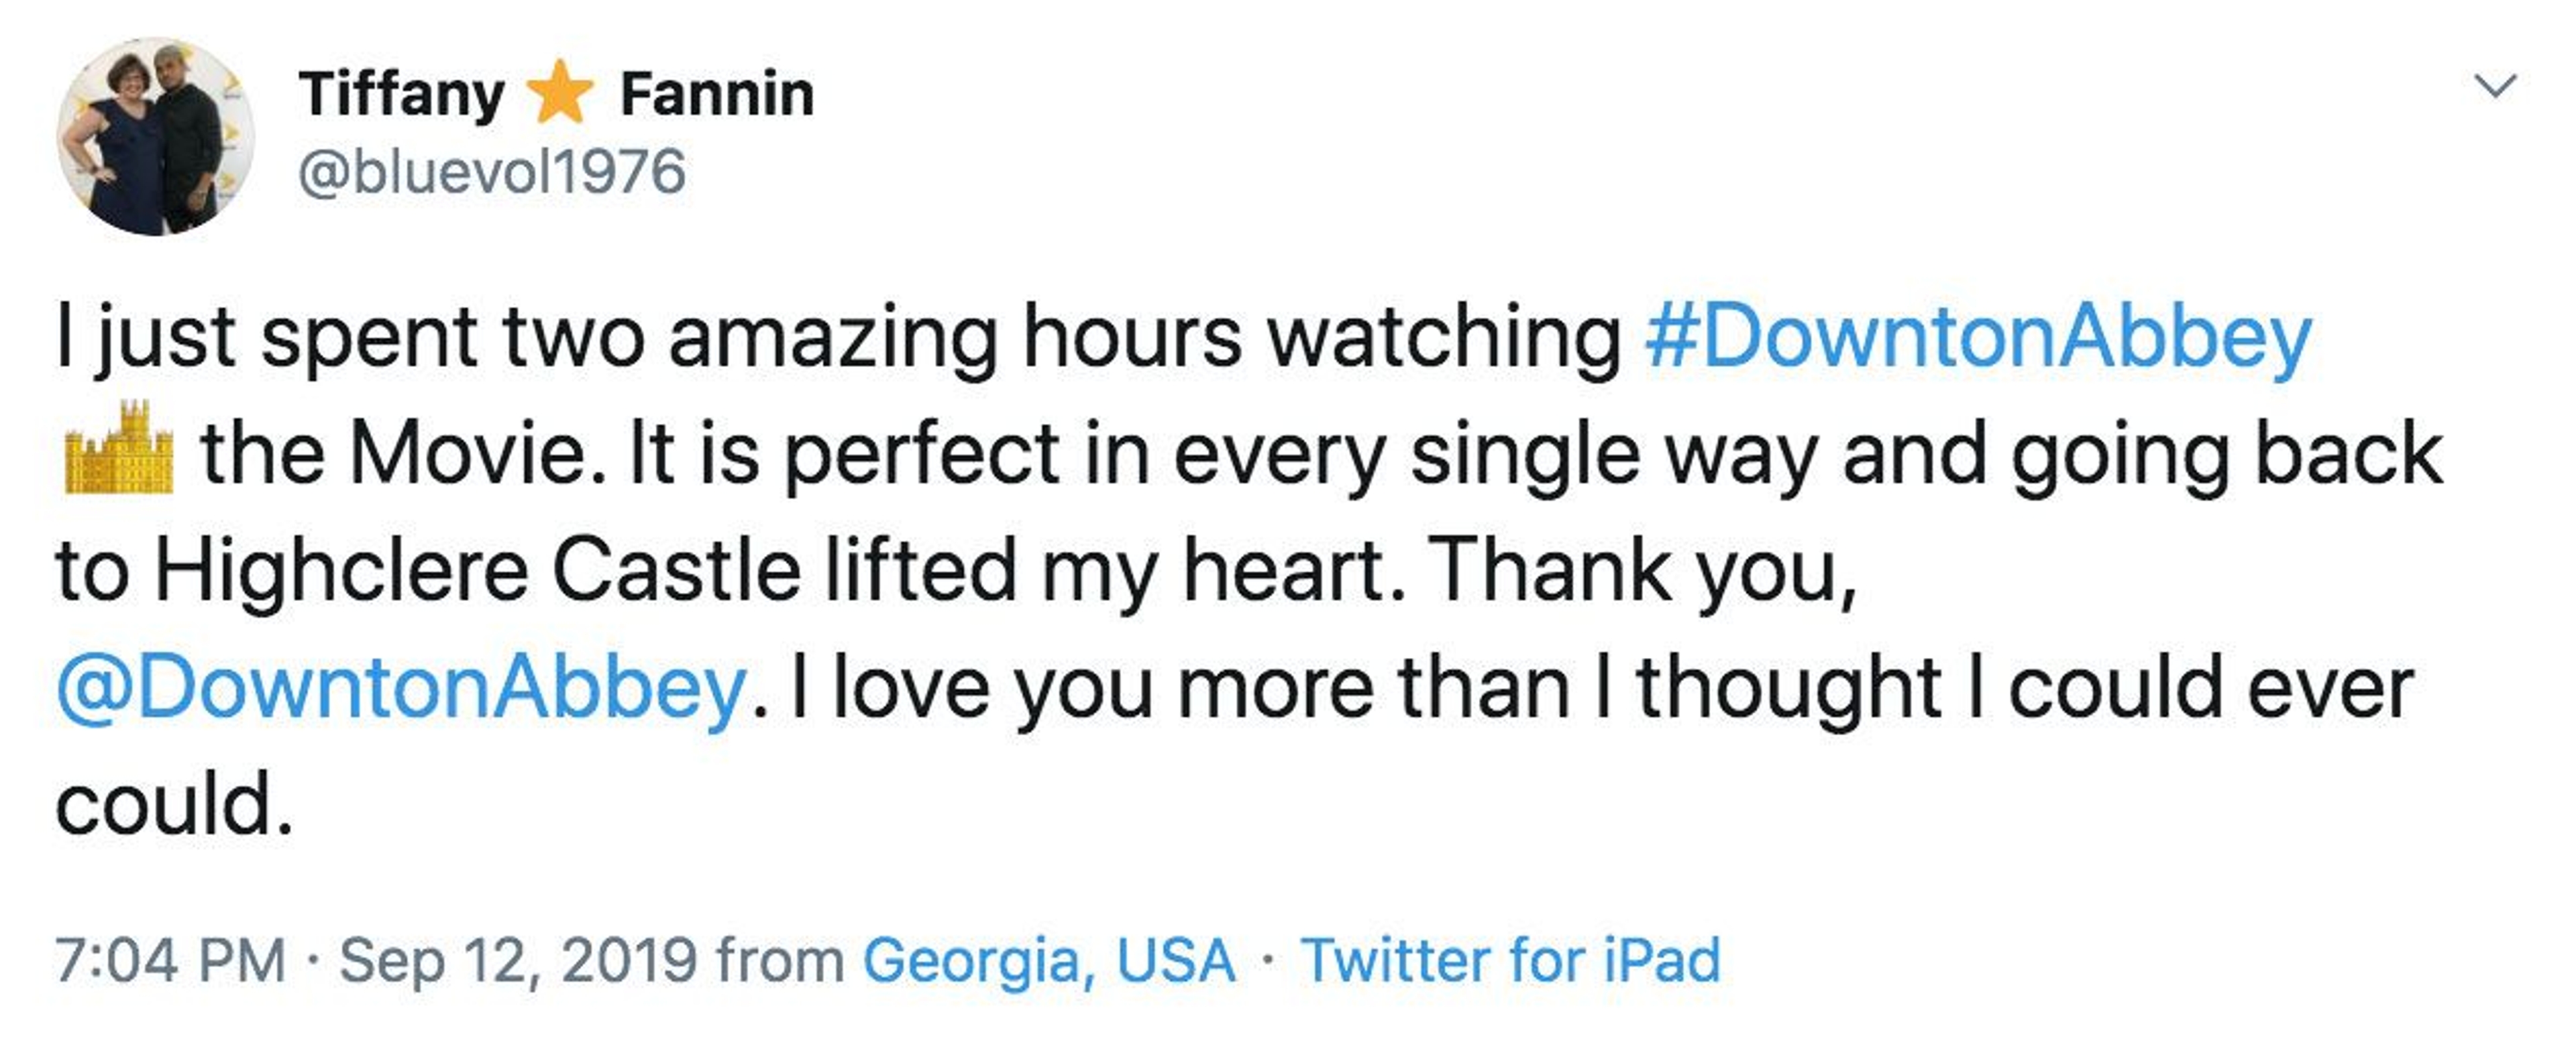Click the word 'Fannin' in the header
Image resolution: width=2576 pixels, height=1053 pixels.
coord(717,94)
